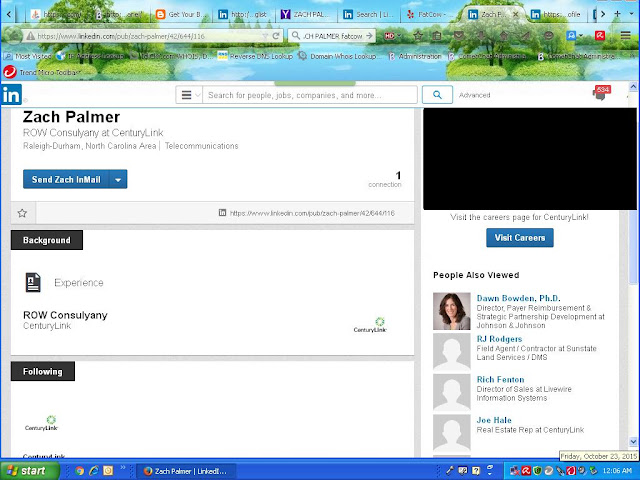Open Rich Fenton profile link
Screen dimensions: 640x480
[500, 379]
